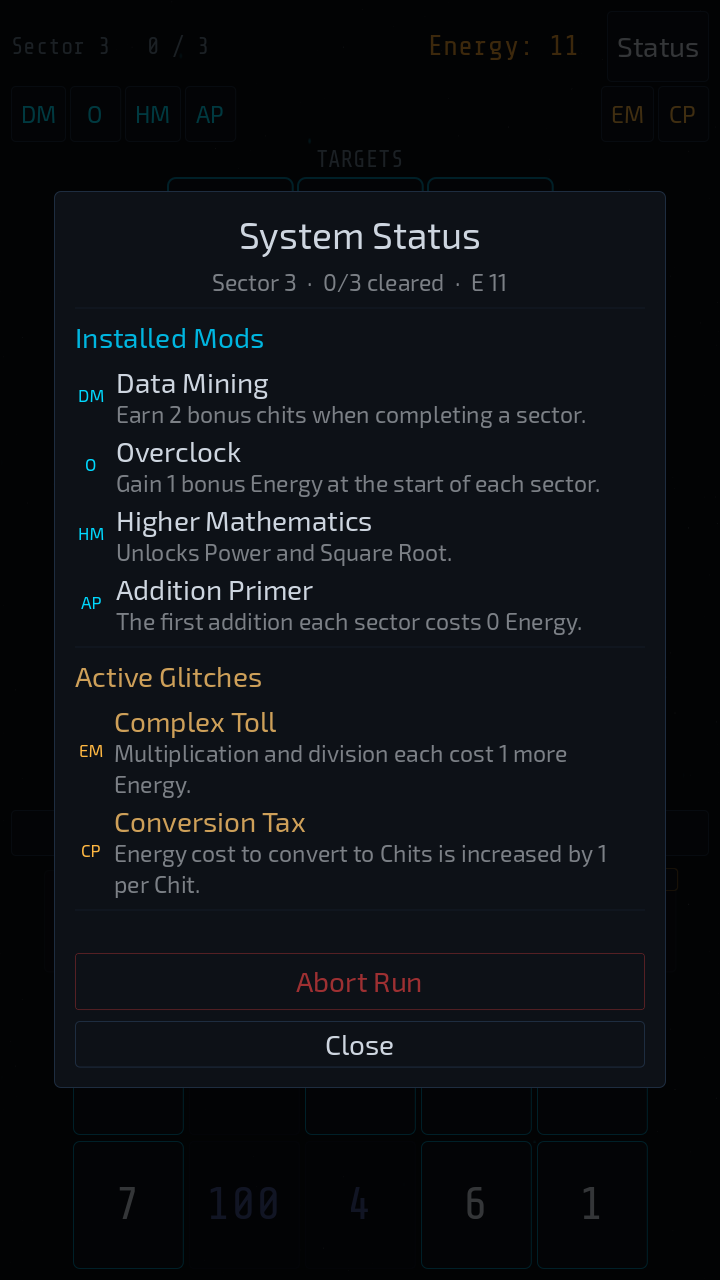Click the O icon beside Overclock
The width and height of the screenshot is (720, 1280).
(91, 465)
